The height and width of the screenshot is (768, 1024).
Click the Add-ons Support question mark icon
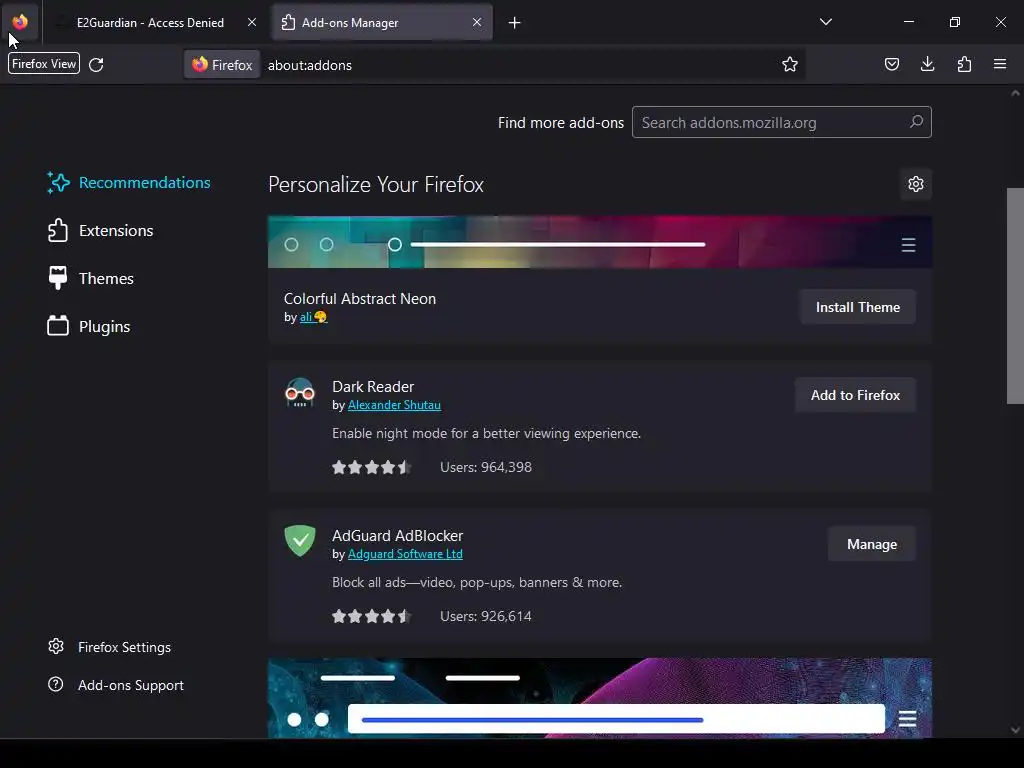point(56,684)
